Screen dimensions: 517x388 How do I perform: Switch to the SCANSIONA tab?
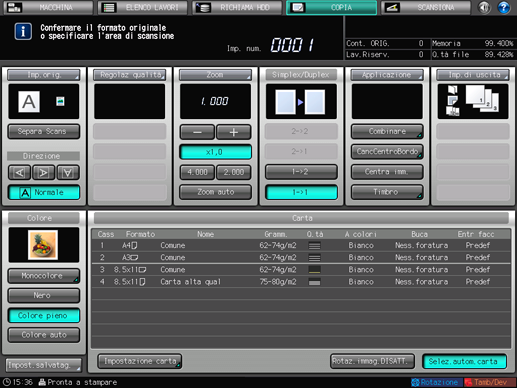tap(426, 7)
